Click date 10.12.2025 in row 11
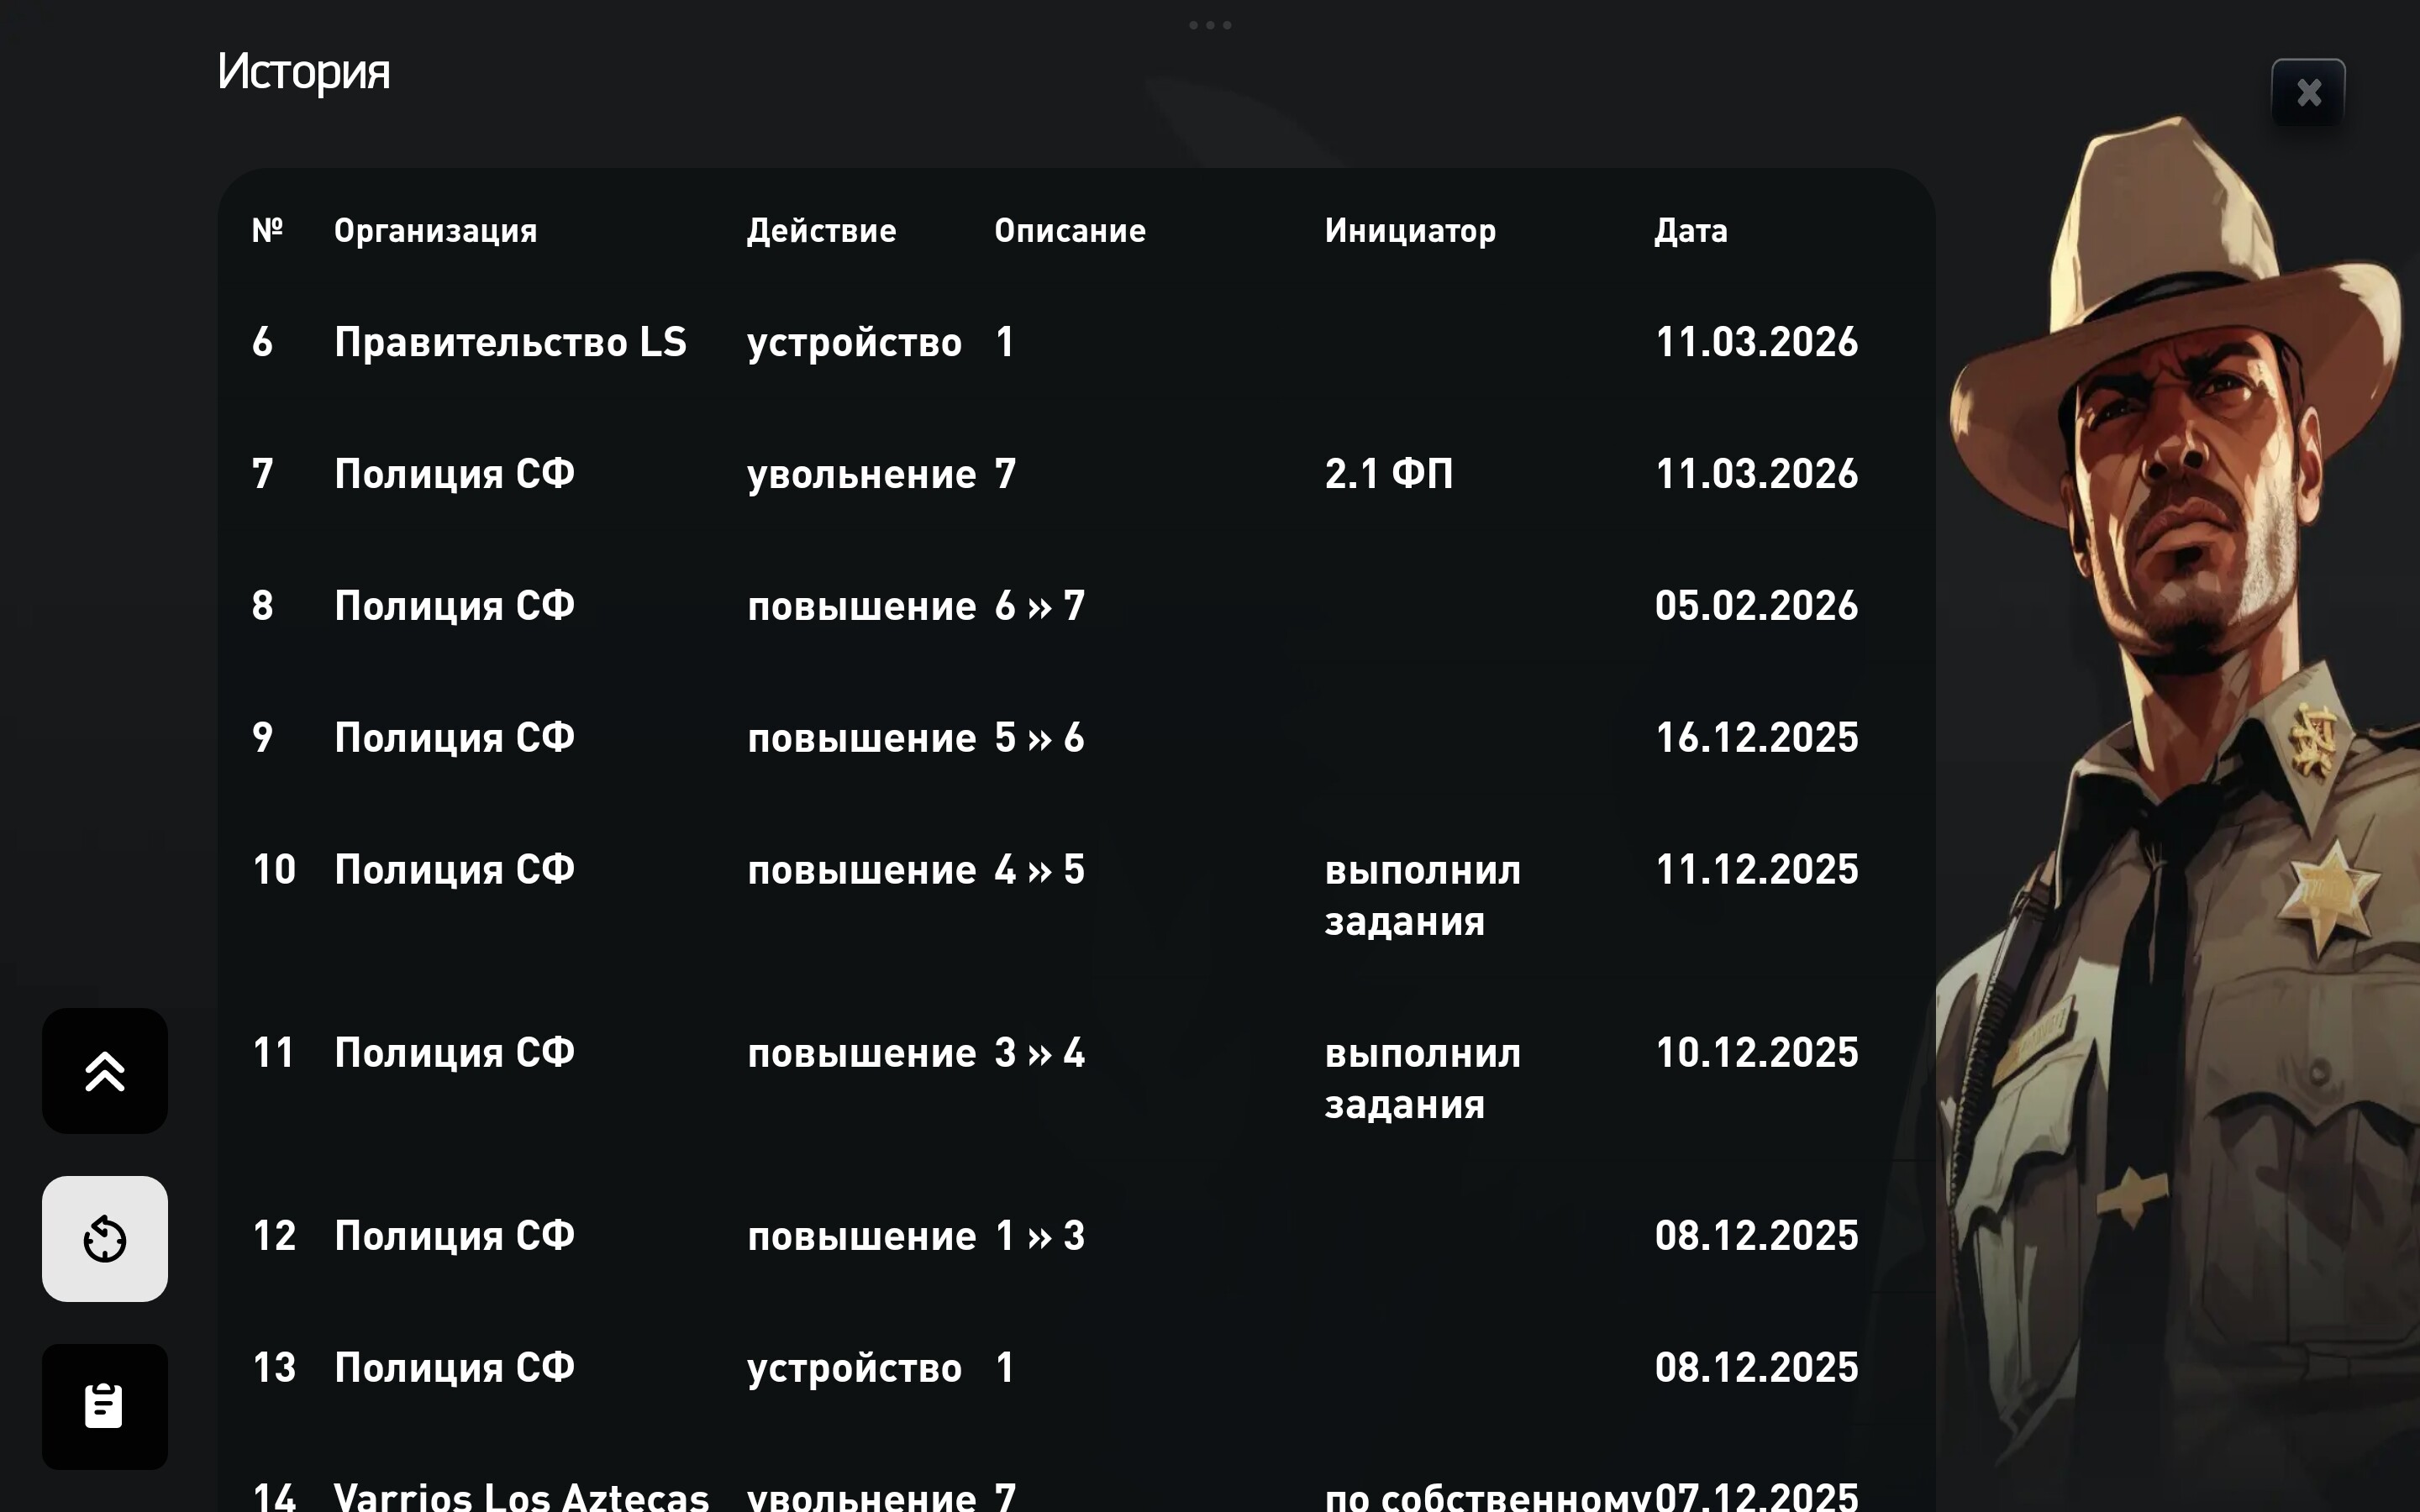 (x=1756, y=1052)
